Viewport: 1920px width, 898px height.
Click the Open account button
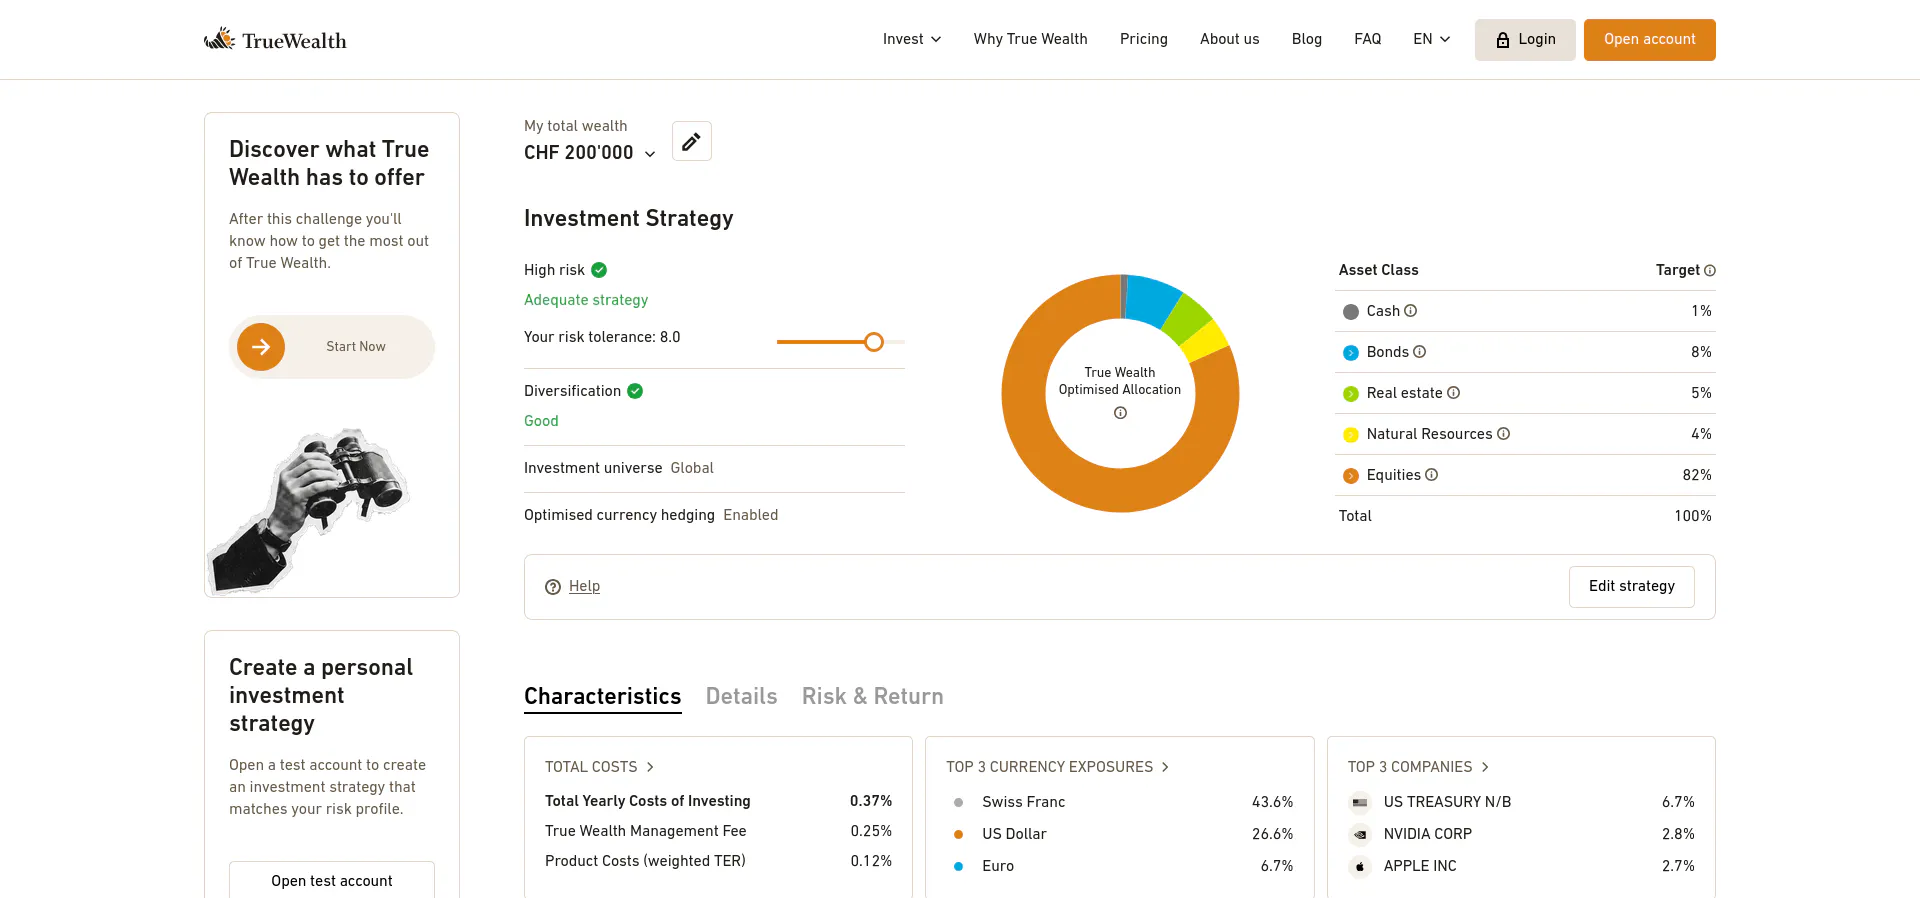point(1649,40)
